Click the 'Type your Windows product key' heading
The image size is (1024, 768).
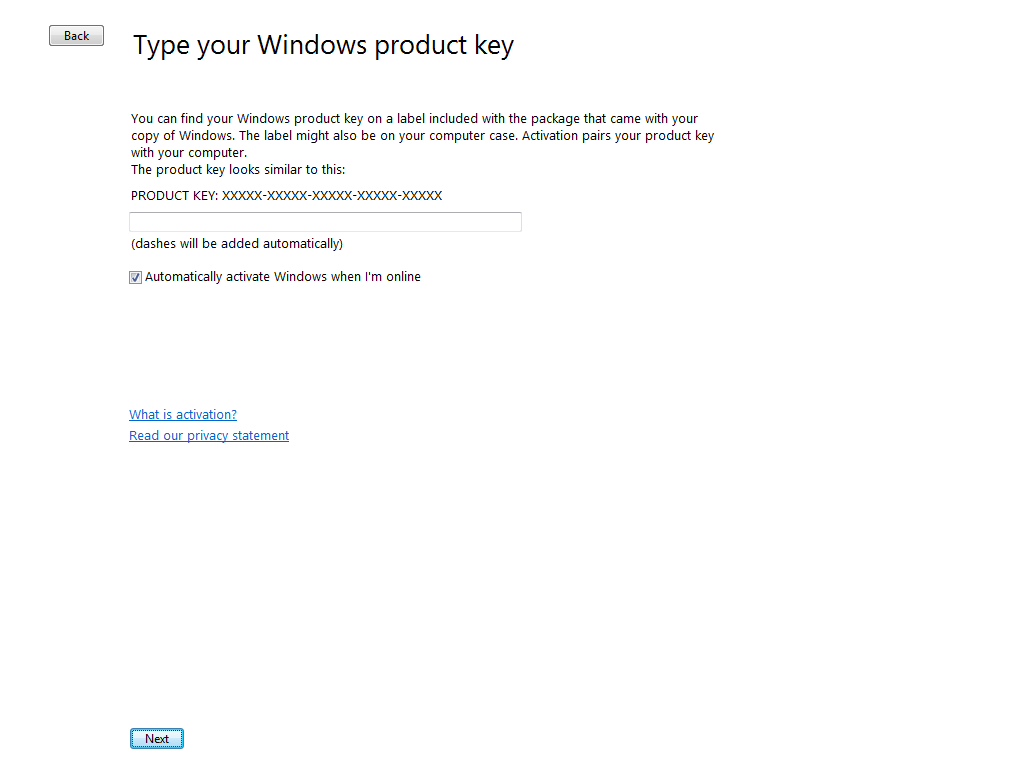[323, 46]
